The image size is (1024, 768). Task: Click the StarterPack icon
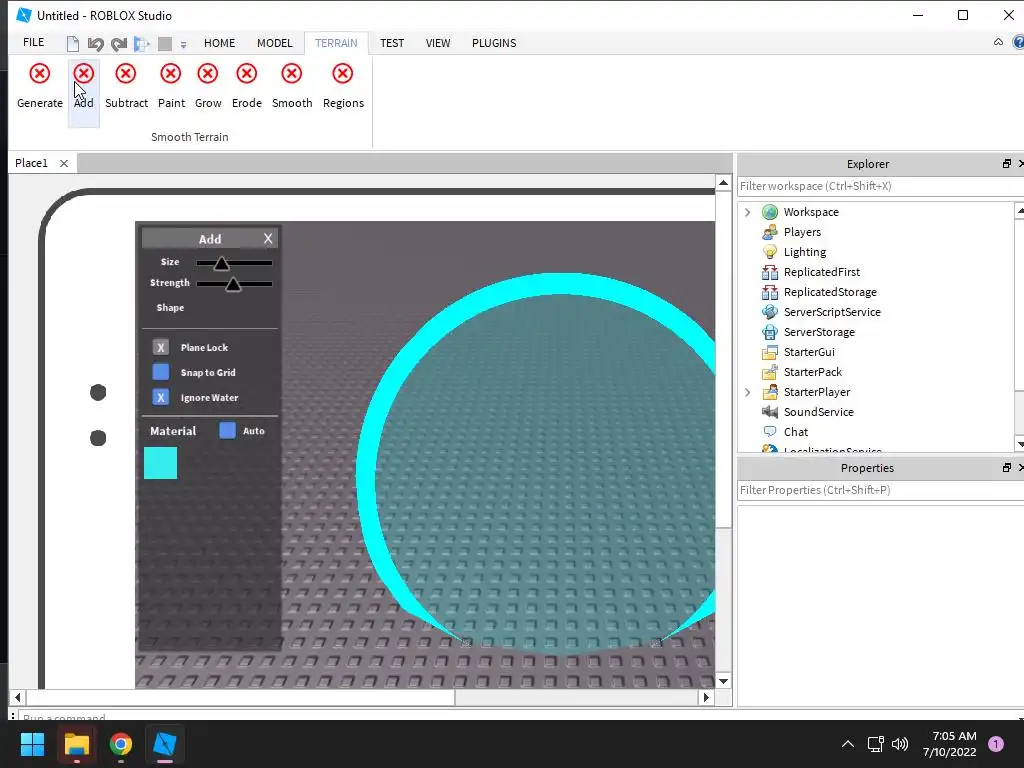click(x=770, y=372)
